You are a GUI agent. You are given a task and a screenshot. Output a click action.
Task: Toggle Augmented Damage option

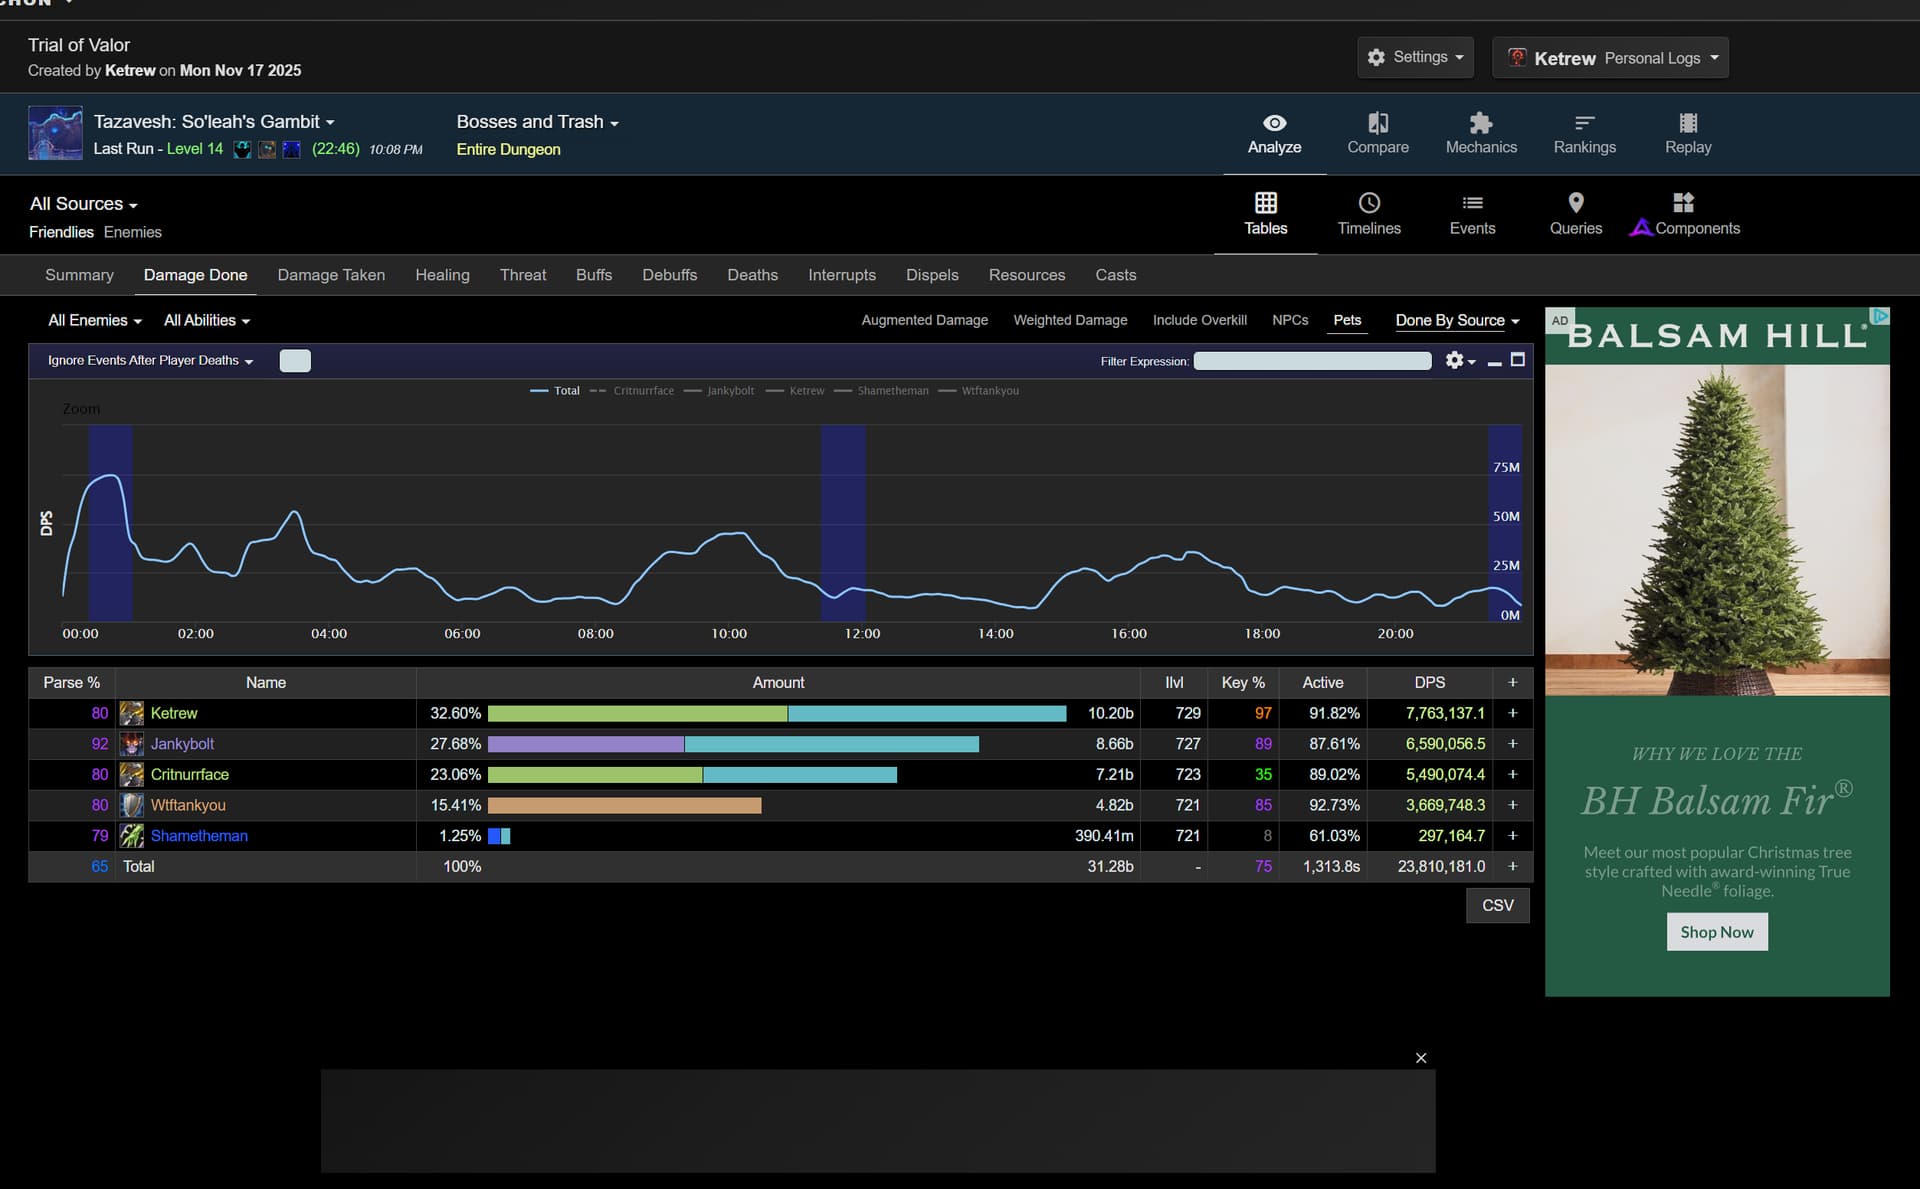[924, 320]
